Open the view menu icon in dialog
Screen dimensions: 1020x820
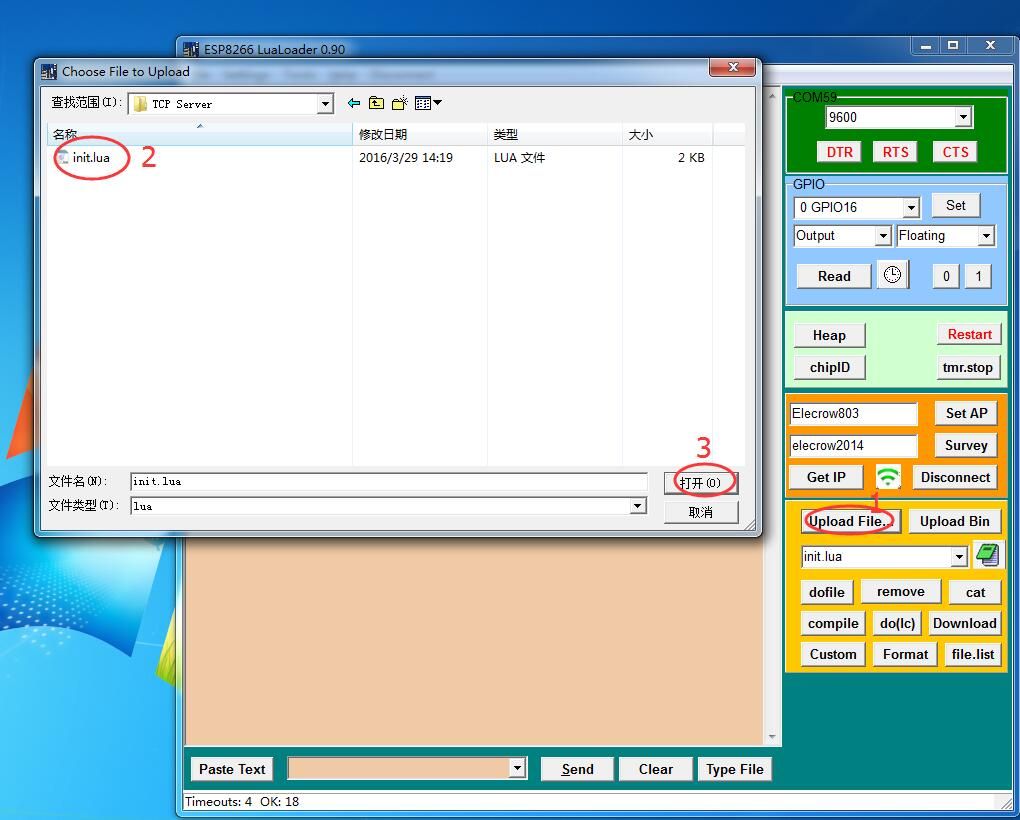[428, 103]
